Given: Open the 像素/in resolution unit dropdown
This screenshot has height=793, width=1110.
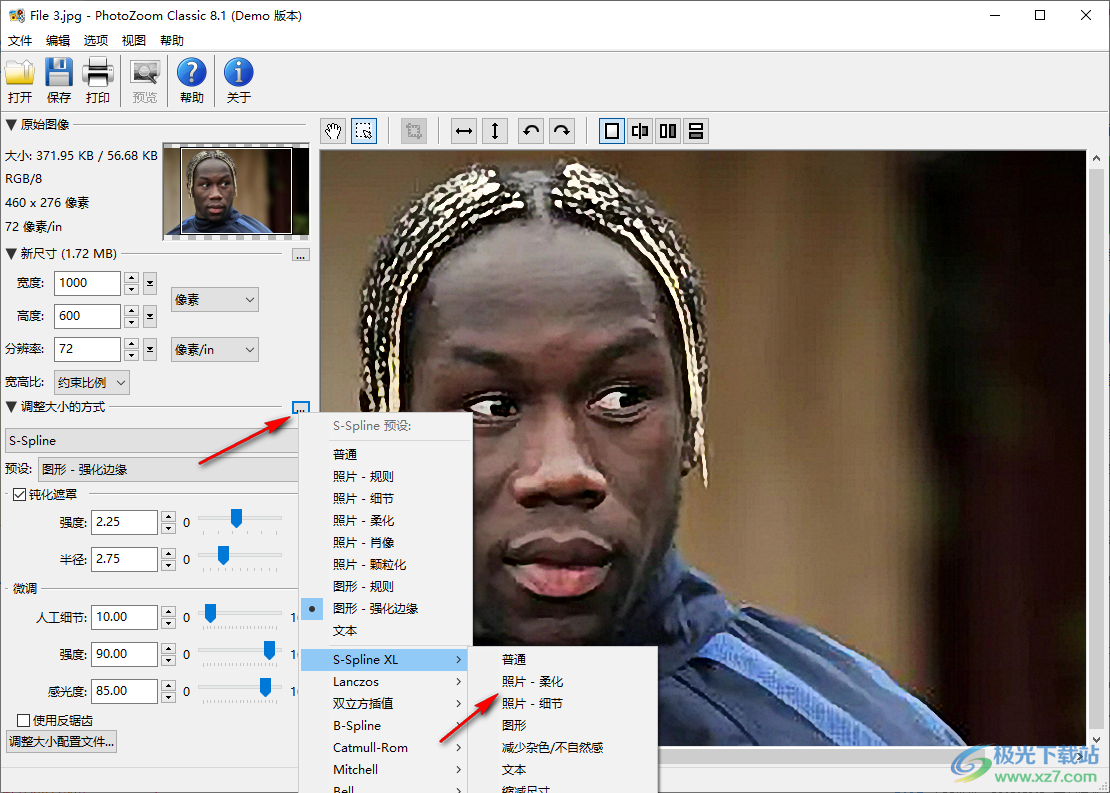Looking at the screenshot, I should click(214, 350).
